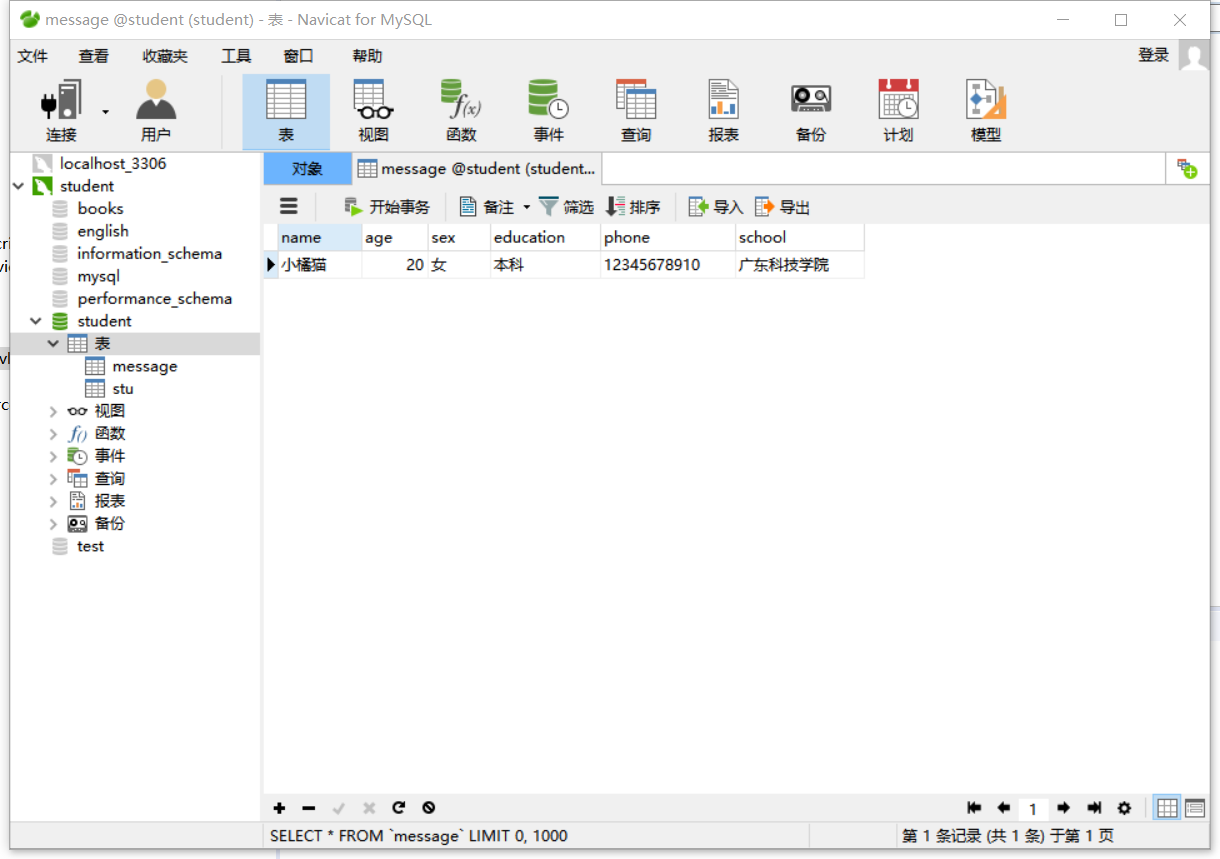Expand the 查询 queries node

(53, 478)
